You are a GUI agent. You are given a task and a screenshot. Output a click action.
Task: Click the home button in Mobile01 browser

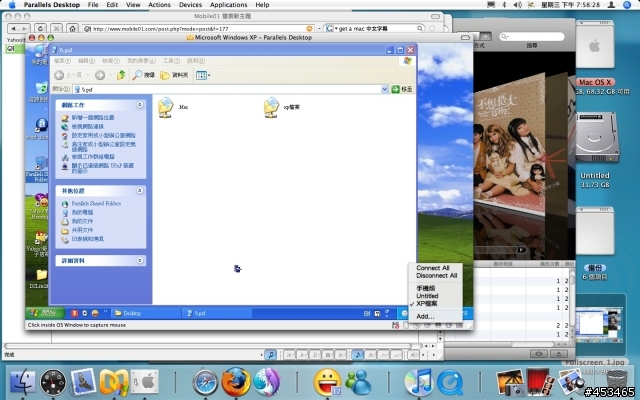click(x=72, y=29)
